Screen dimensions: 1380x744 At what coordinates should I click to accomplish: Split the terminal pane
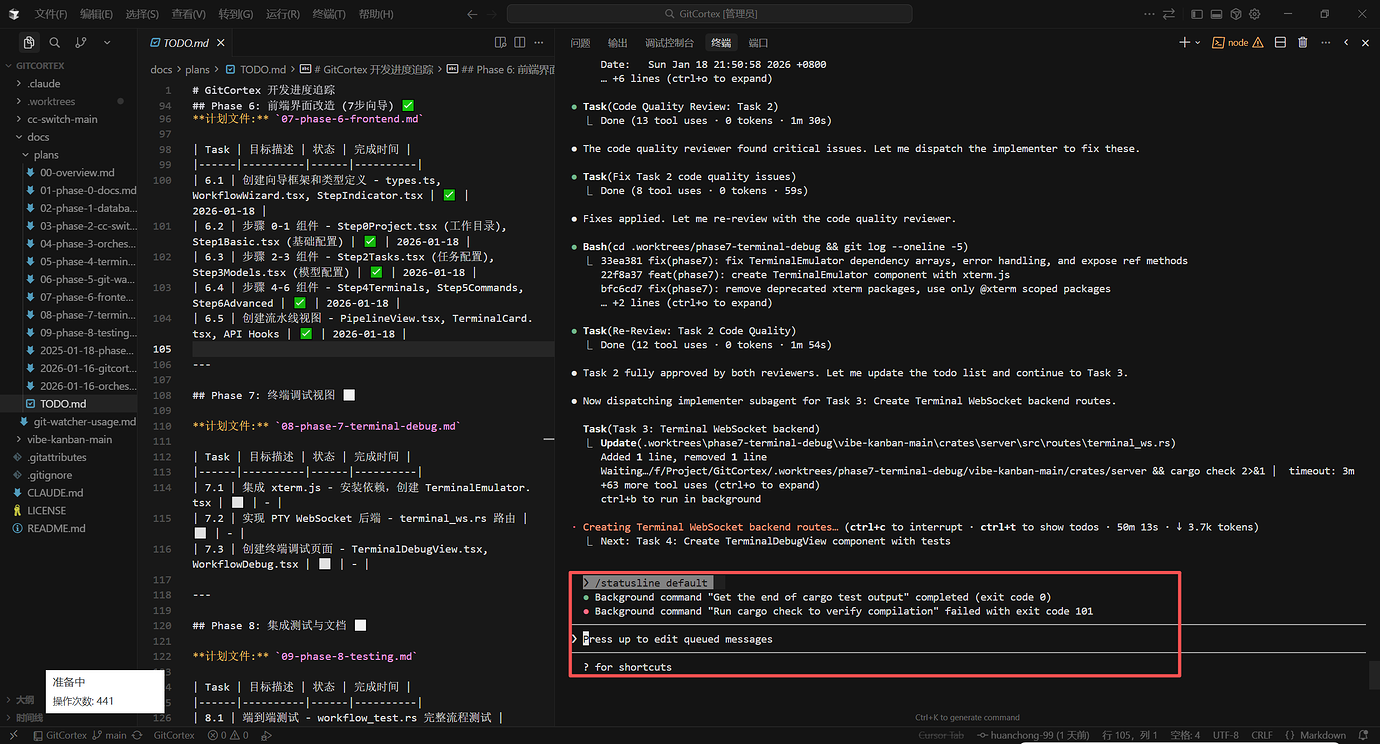click(1280, 42)
